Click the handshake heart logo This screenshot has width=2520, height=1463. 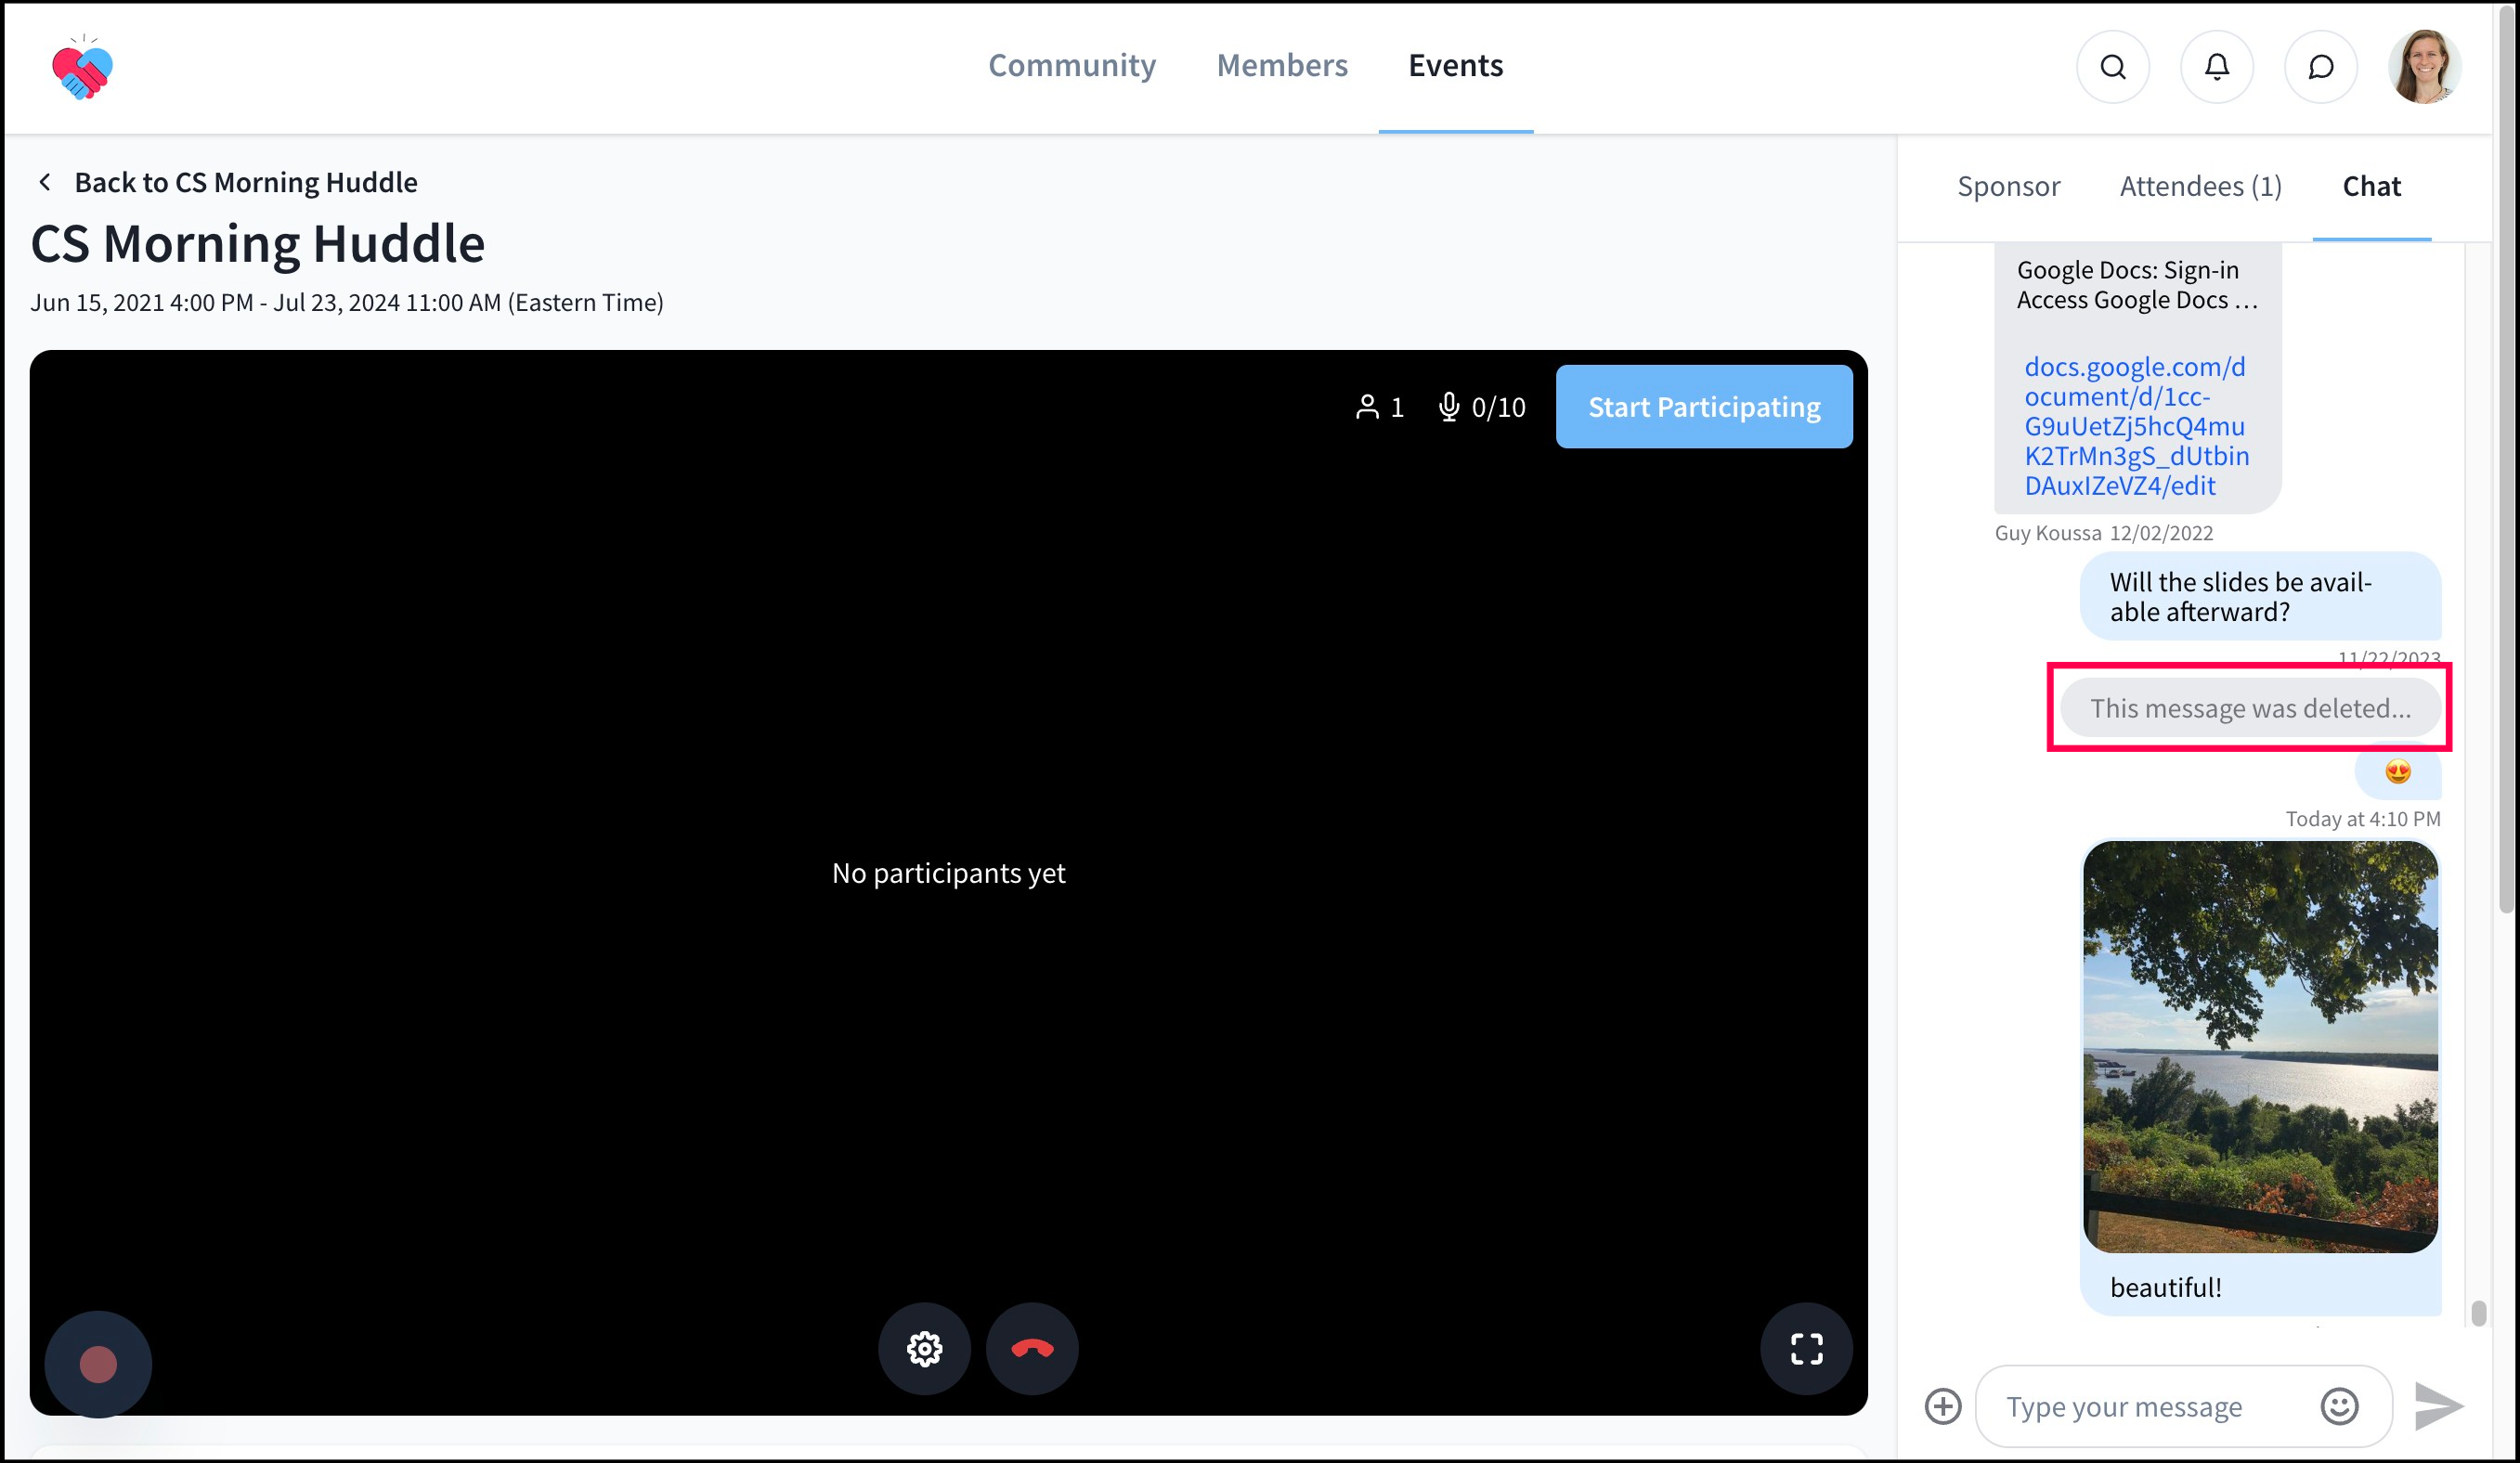tap(82, 69)
